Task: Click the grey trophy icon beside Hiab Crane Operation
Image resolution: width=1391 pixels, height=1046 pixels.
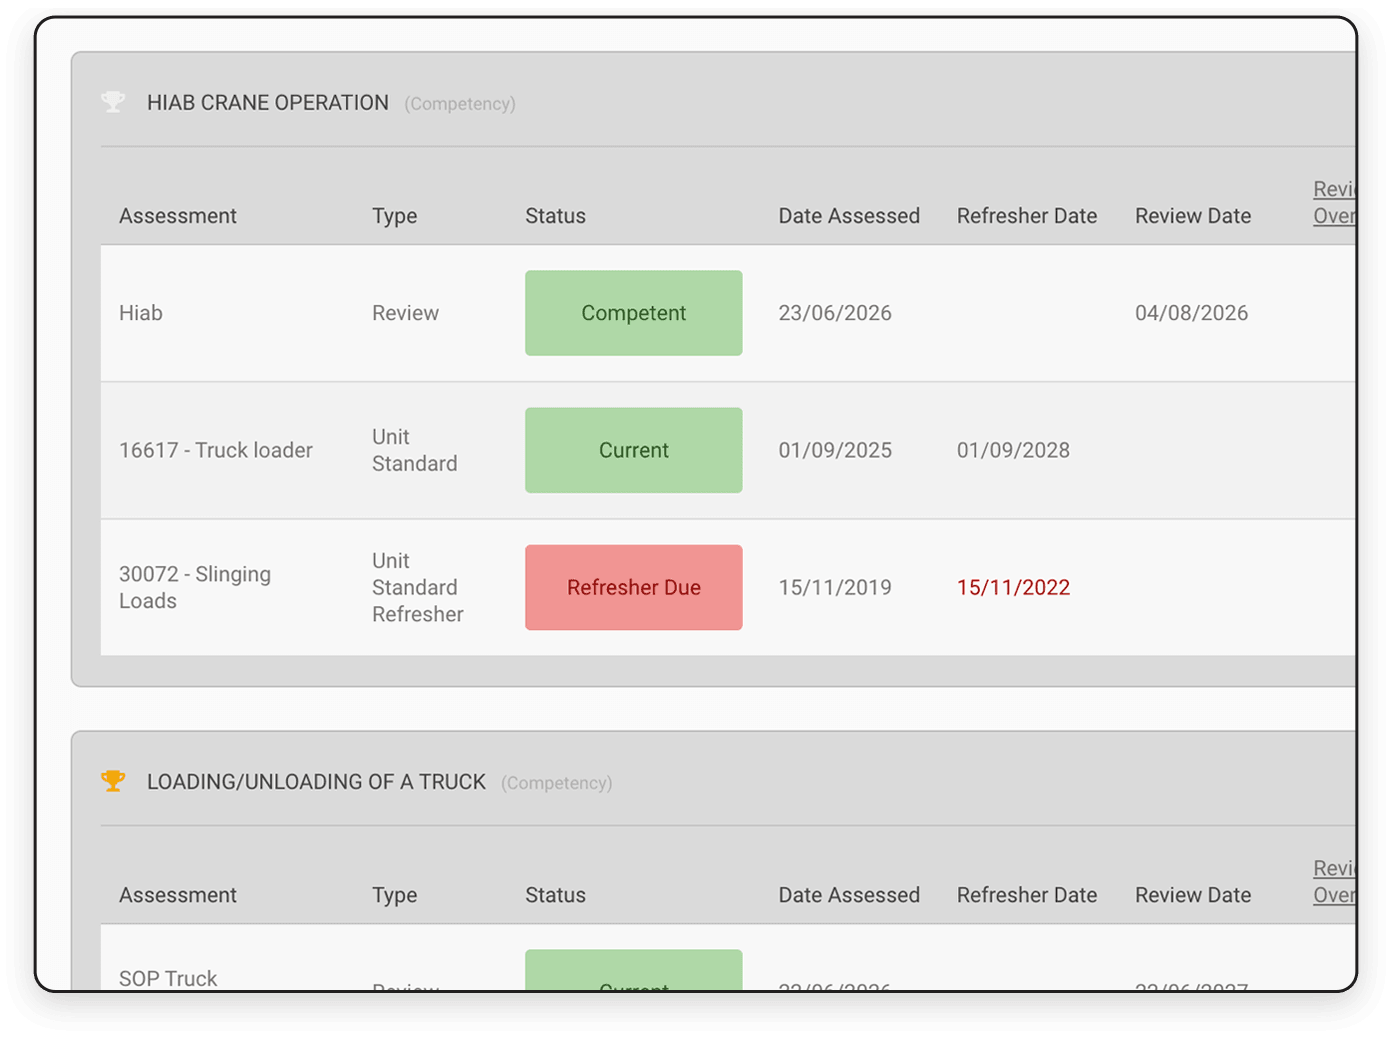Action: tap(113, 102)
